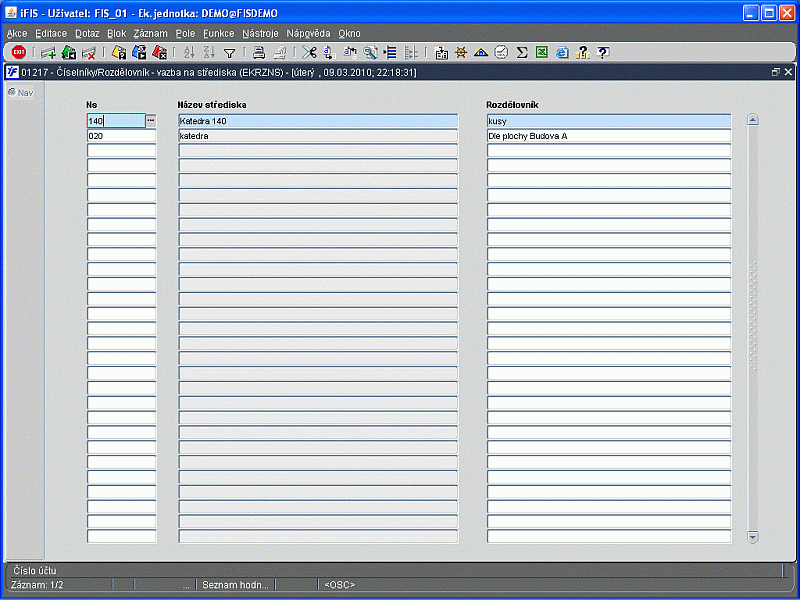Click the question mark help icon
Image resolution: width=800 pixels, height=600 pixels.
pyautogui.click(x=603, y=53)
